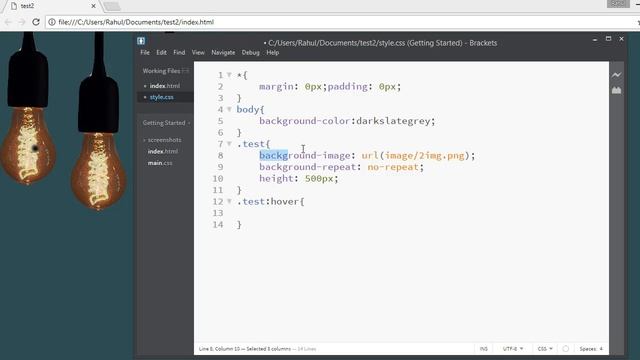Click 'height' property on line 10
The image size is (640, 360).
point(276,178)
